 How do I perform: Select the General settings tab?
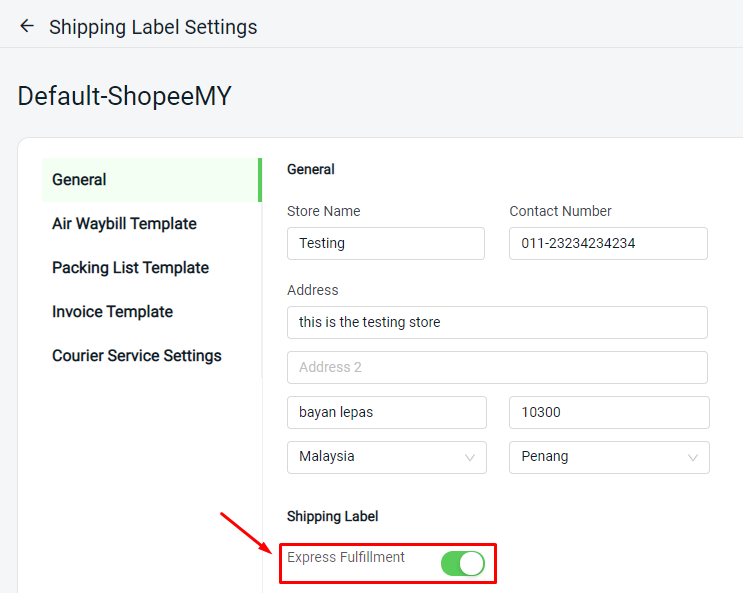tap(80, 180)
